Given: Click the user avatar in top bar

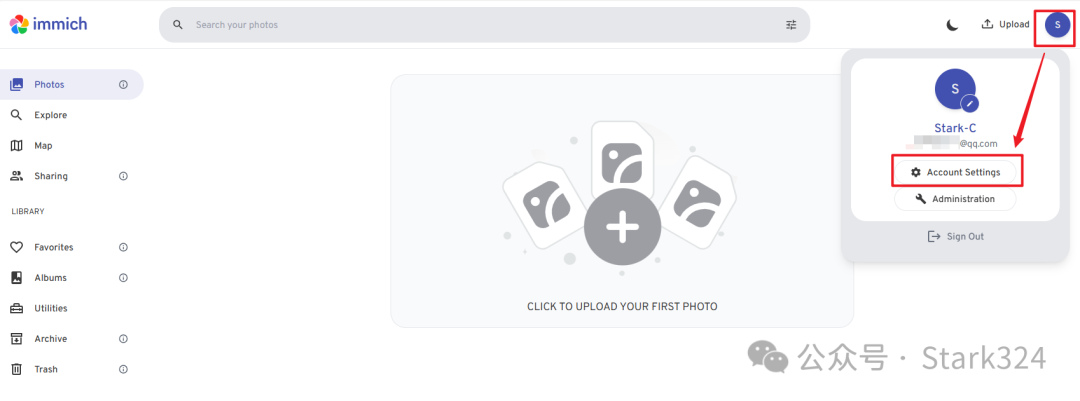Looking at the screenshot, I should click(1057, 25).
